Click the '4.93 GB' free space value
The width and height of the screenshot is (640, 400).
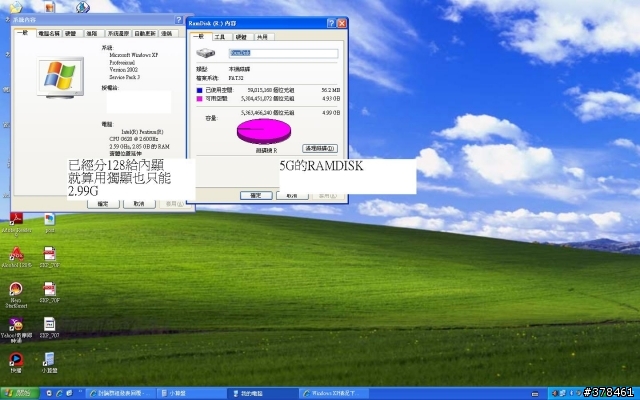[x=331, y=99]
